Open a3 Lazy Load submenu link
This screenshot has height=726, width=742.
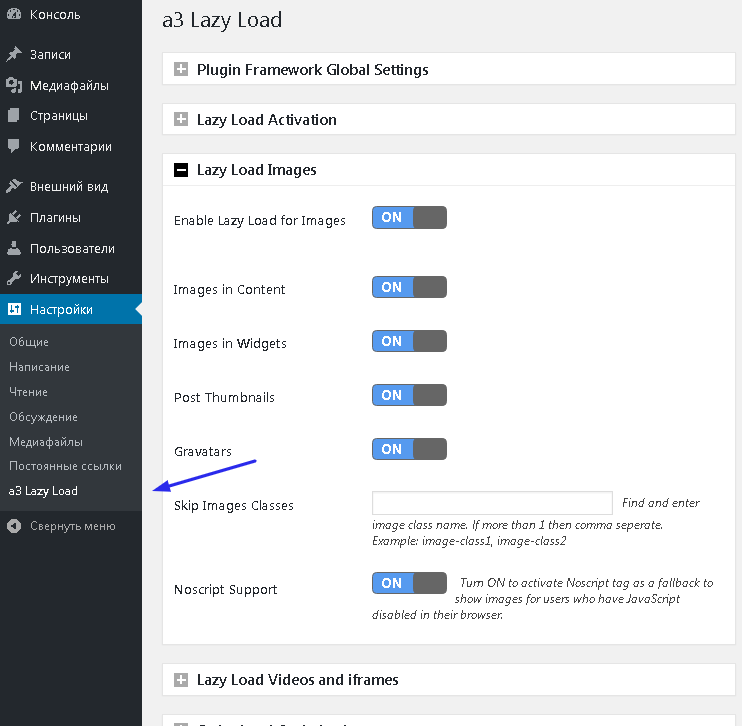(x=43, y=491)
